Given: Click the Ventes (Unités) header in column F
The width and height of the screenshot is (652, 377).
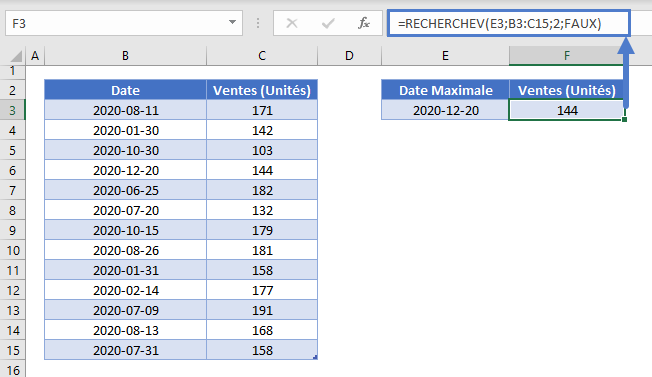Looking at the screenshot, I should (566, 90).
